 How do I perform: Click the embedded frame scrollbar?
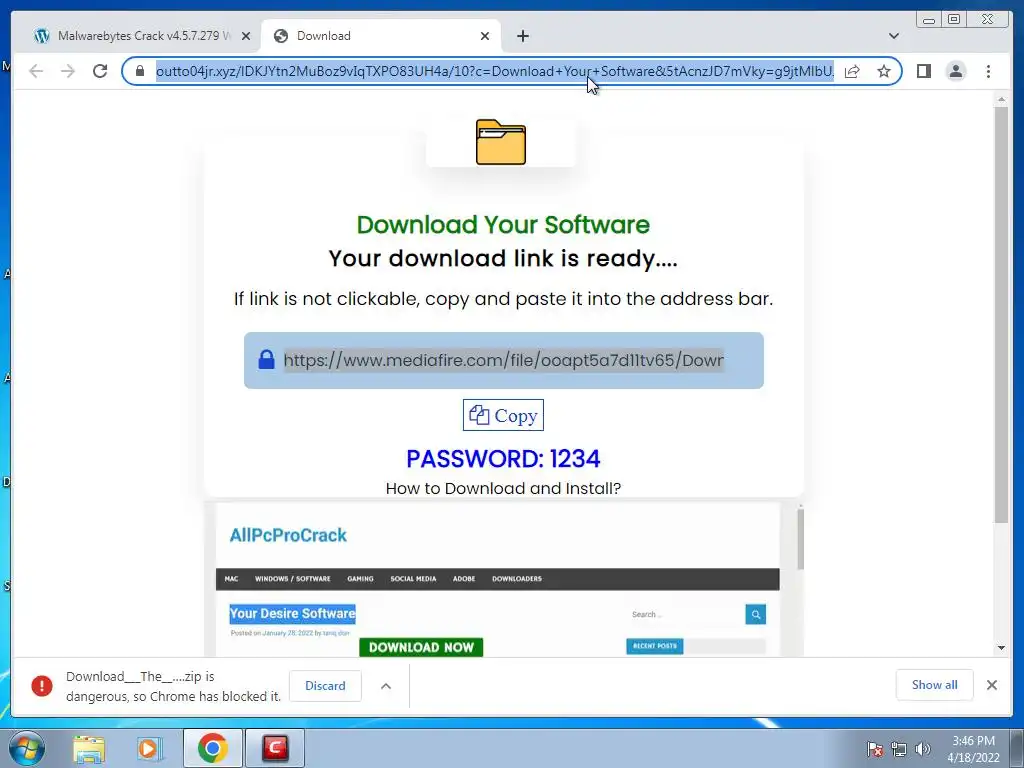click(x=800, y=537)
